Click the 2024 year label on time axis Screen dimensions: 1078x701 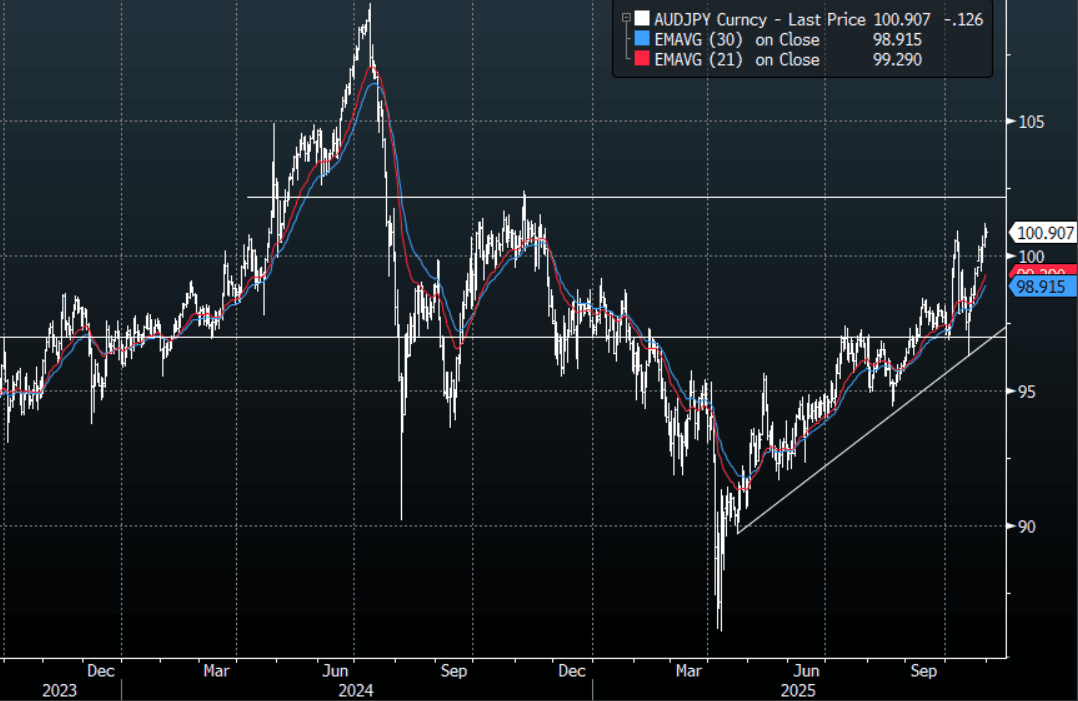355,691
